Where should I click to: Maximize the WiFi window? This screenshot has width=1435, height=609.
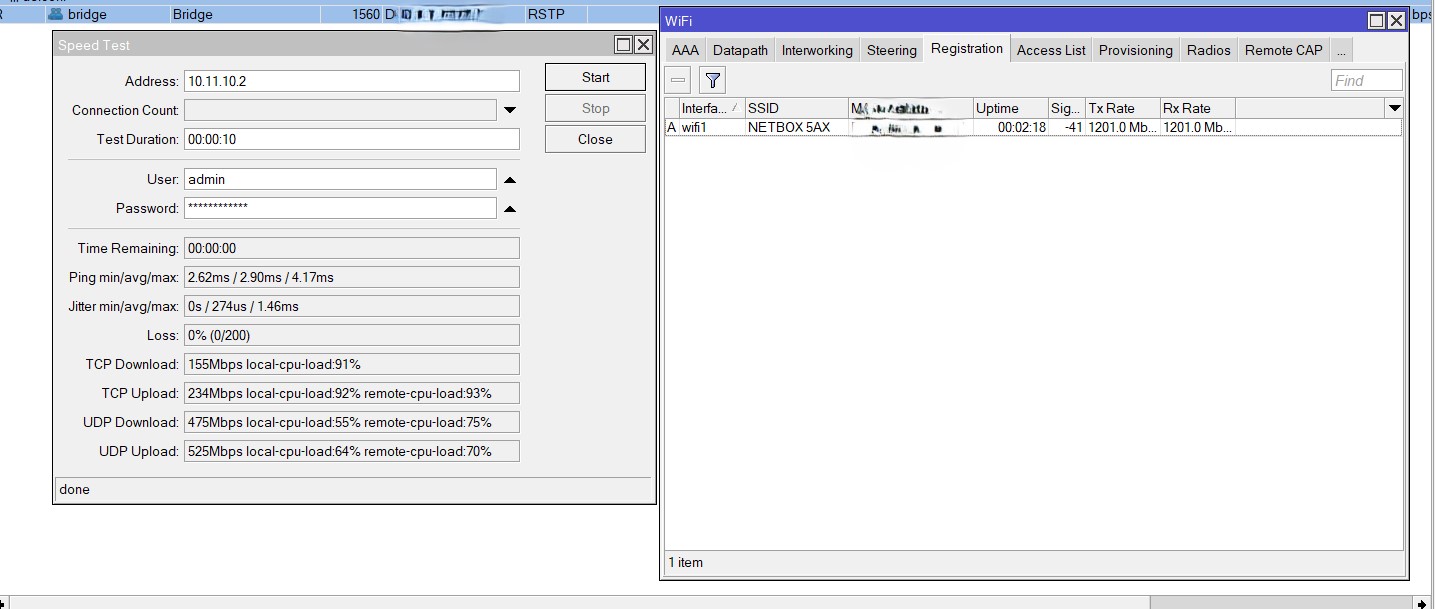click(x=1377, y=20)
